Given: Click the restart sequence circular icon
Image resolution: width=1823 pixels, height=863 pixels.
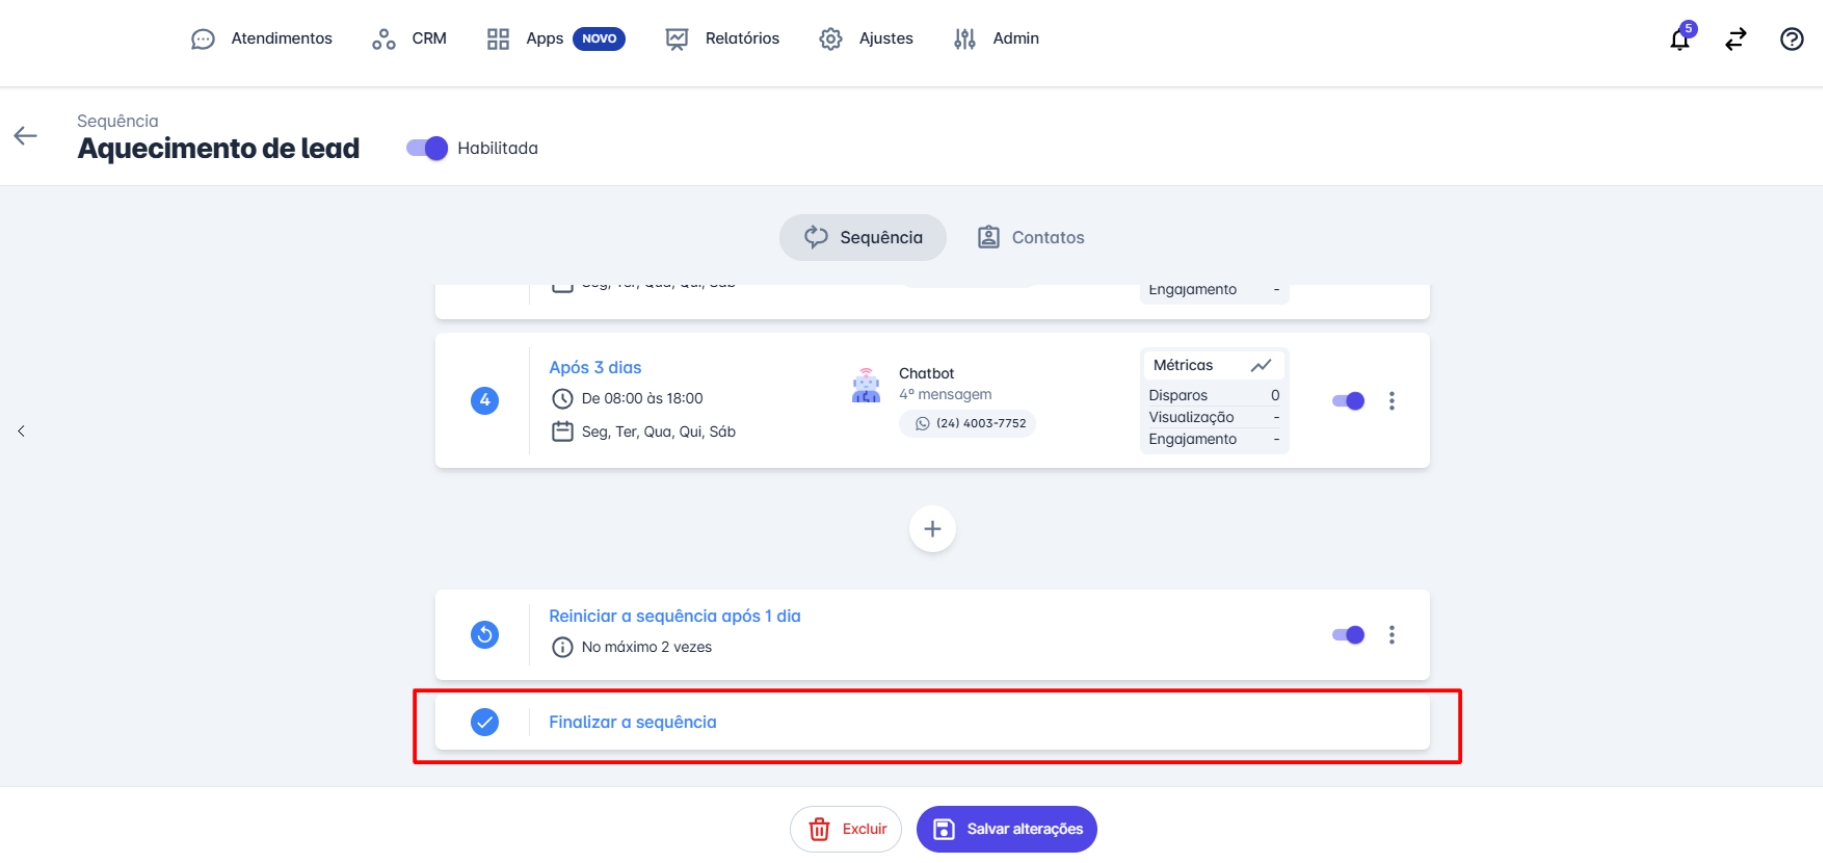Looking at the screenshot, I should click(485, 635).
